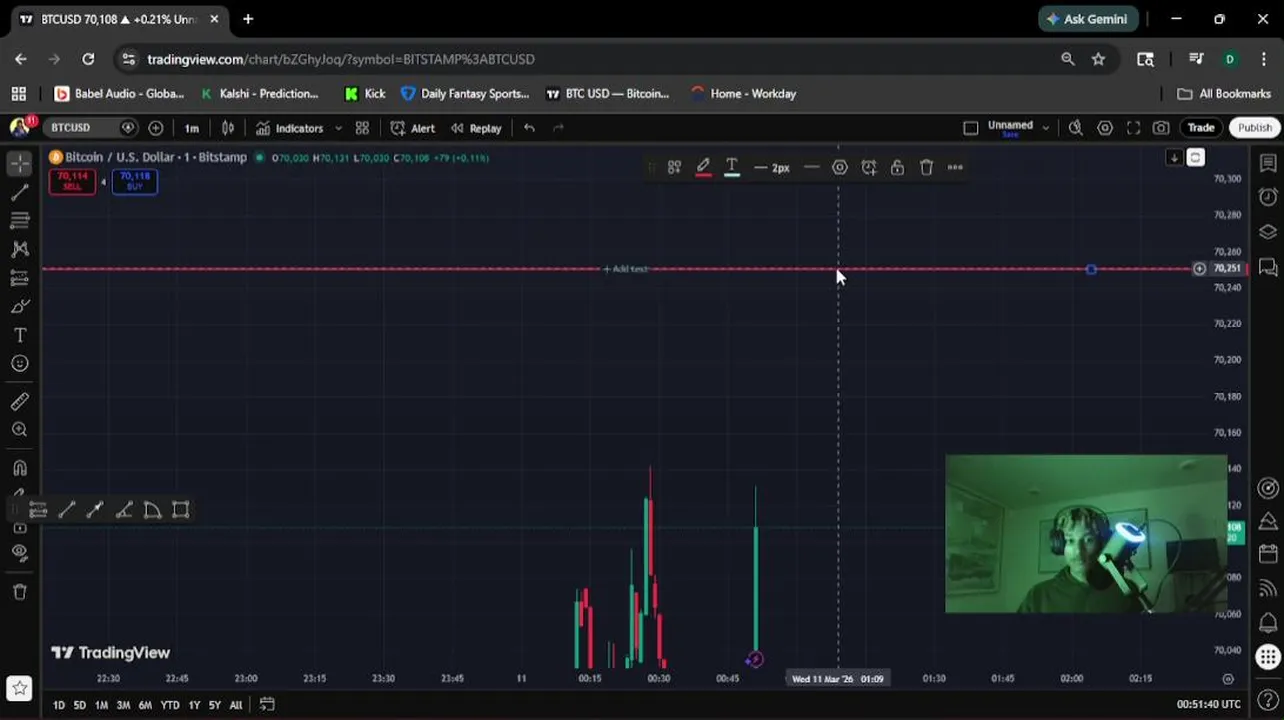Open the quick search icon

(1076, 128)
